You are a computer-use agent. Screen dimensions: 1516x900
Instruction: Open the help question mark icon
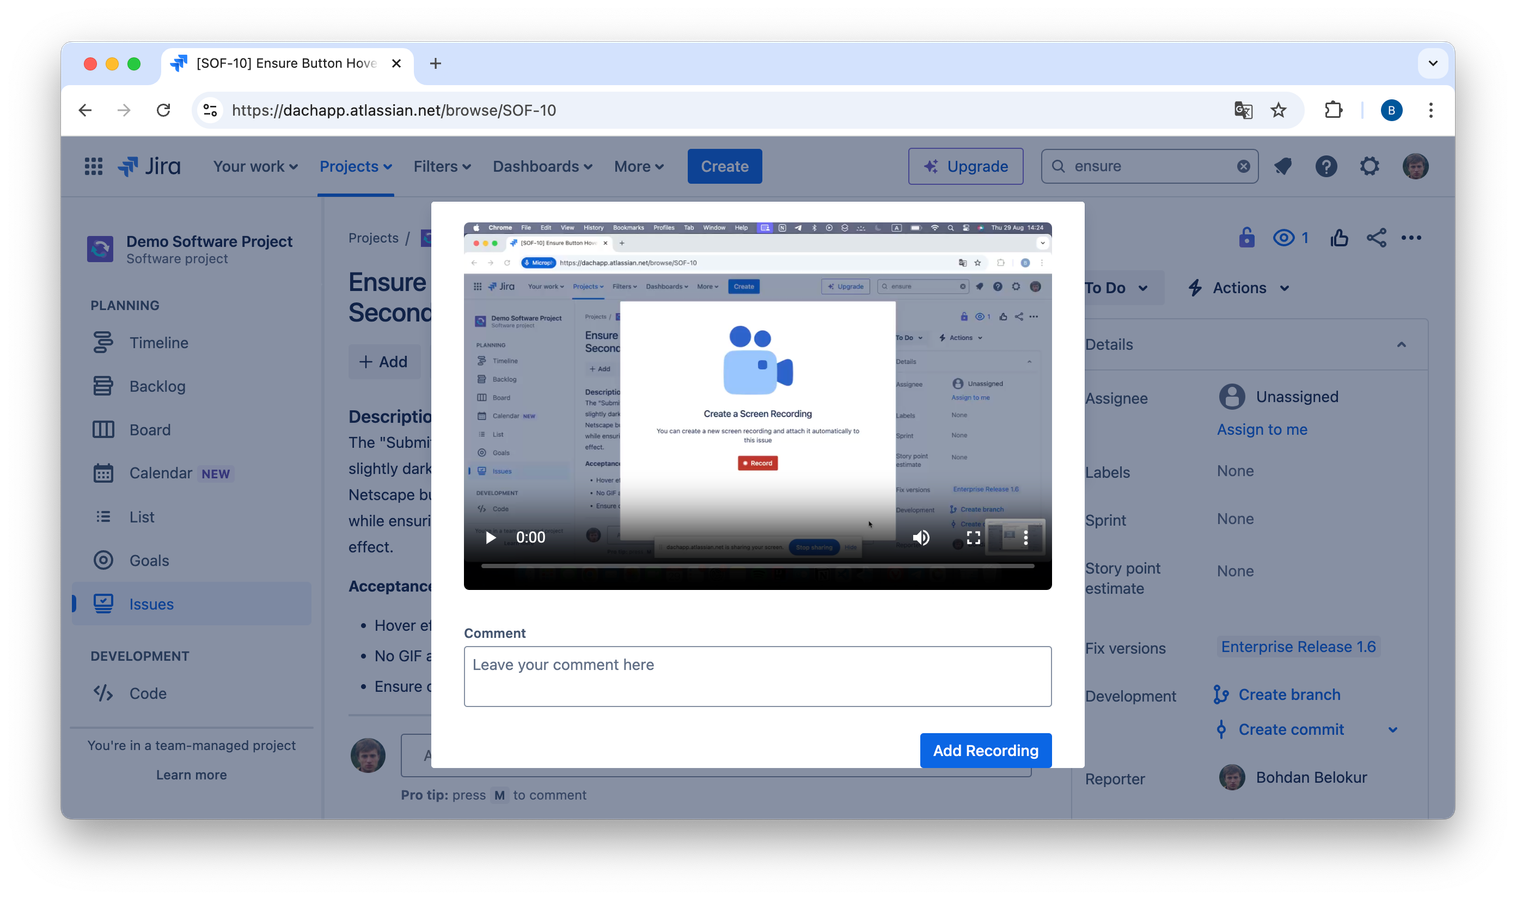[1326, 166]
